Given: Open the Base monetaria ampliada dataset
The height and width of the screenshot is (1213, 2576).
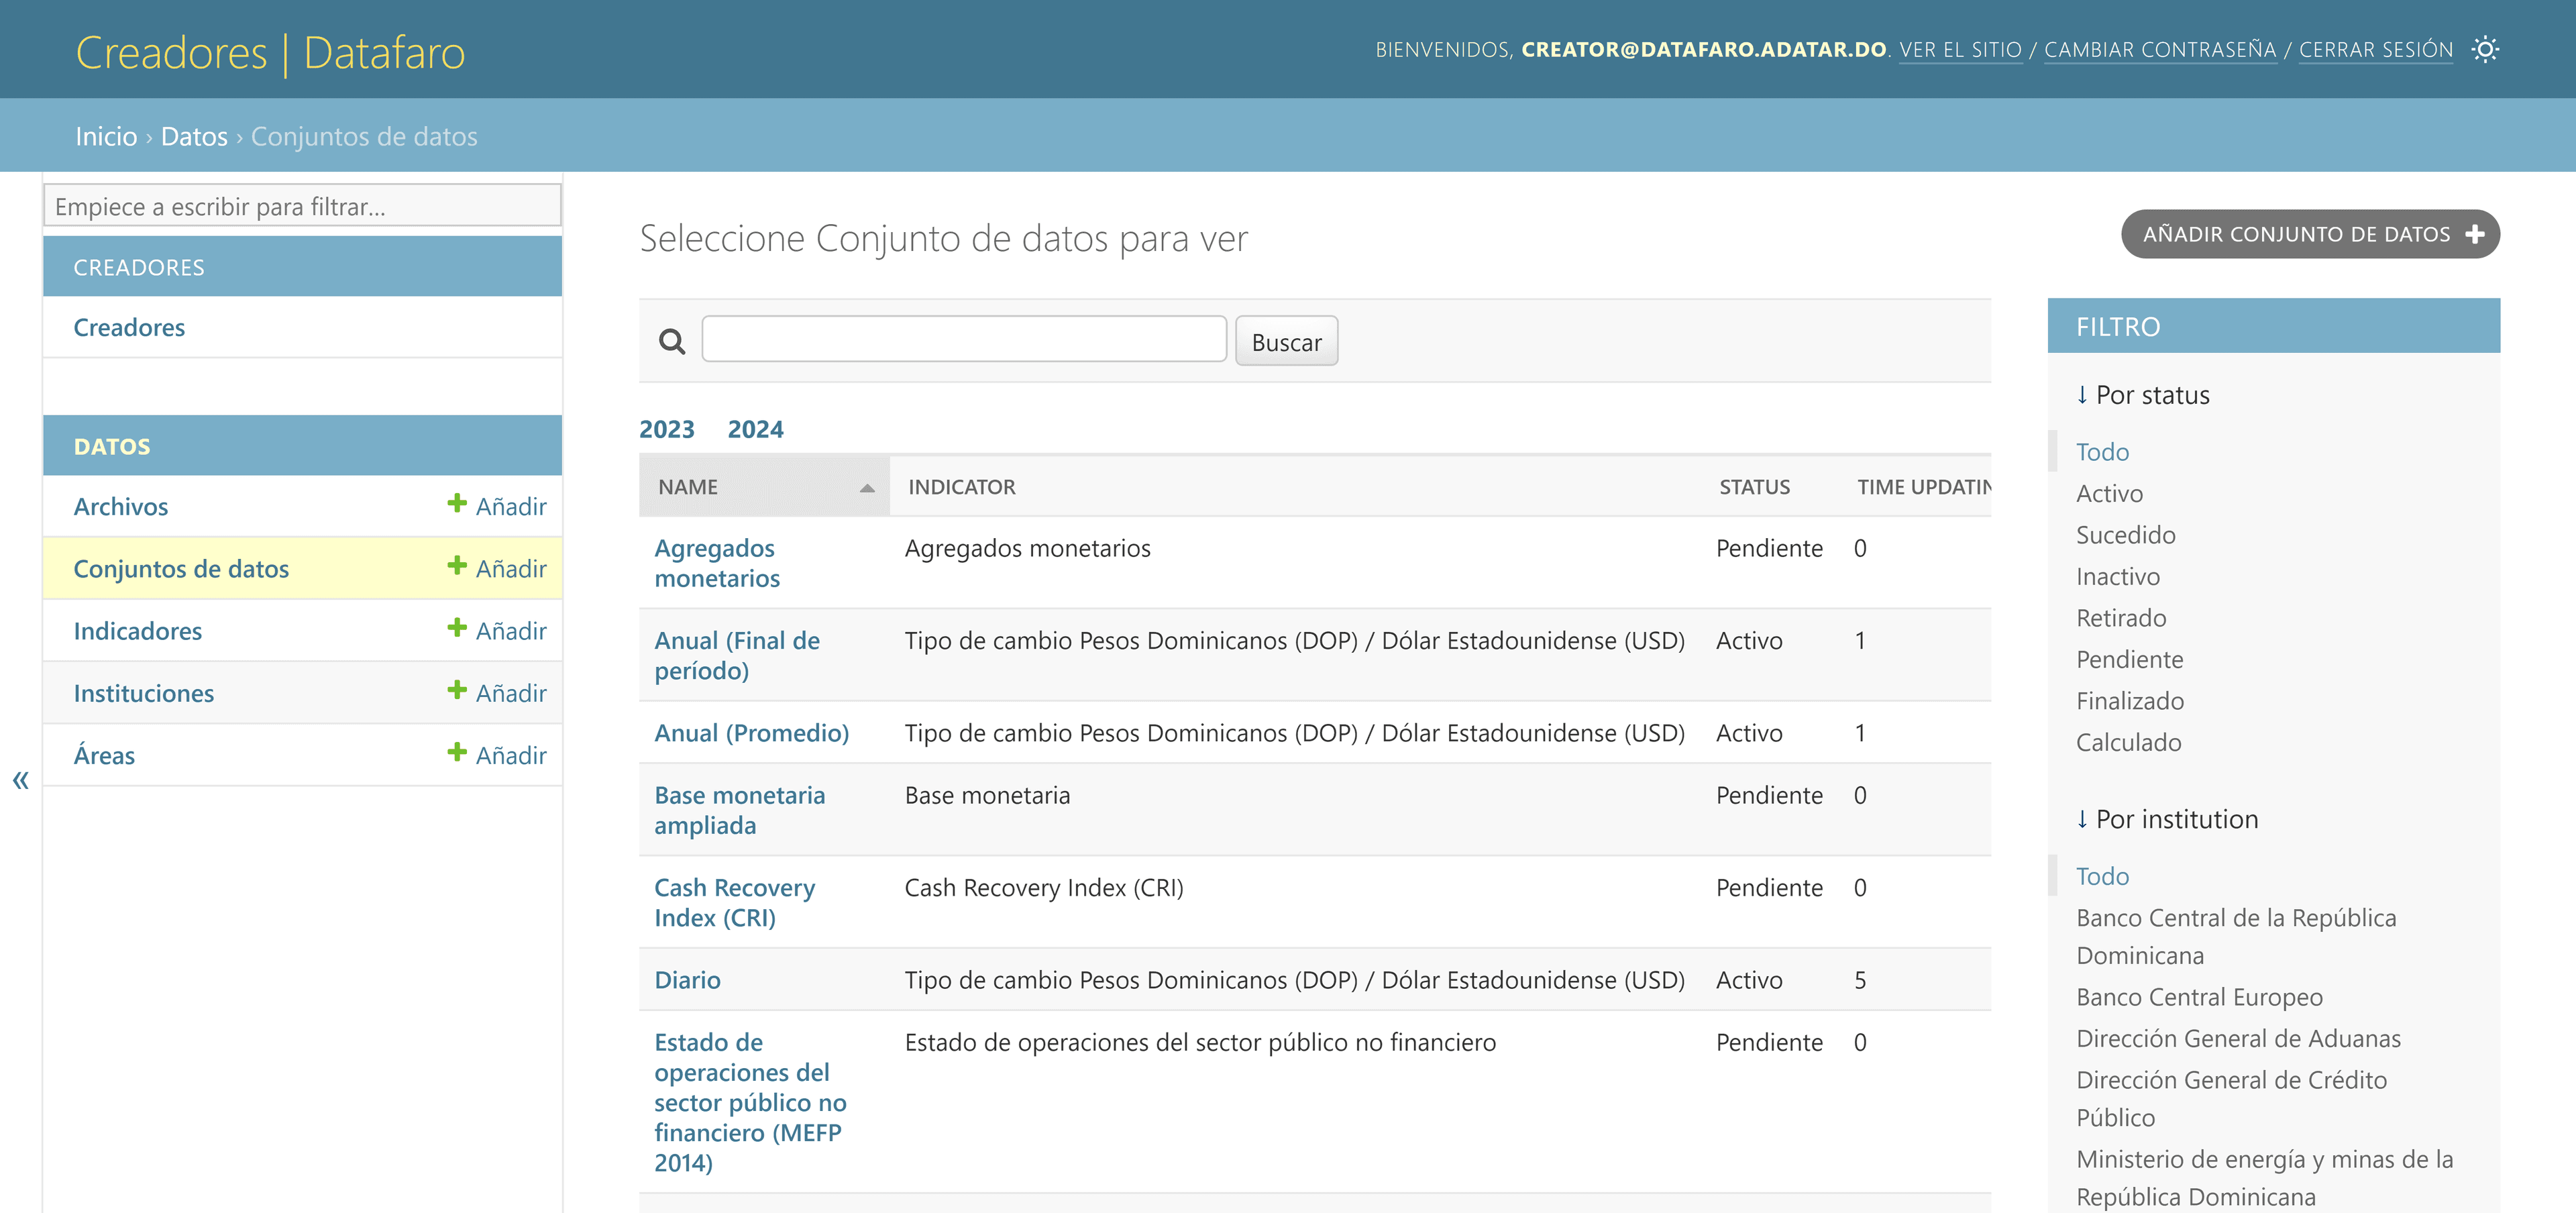Looking at the screenshot, I should pyautogui.click(x=739, y=810).
